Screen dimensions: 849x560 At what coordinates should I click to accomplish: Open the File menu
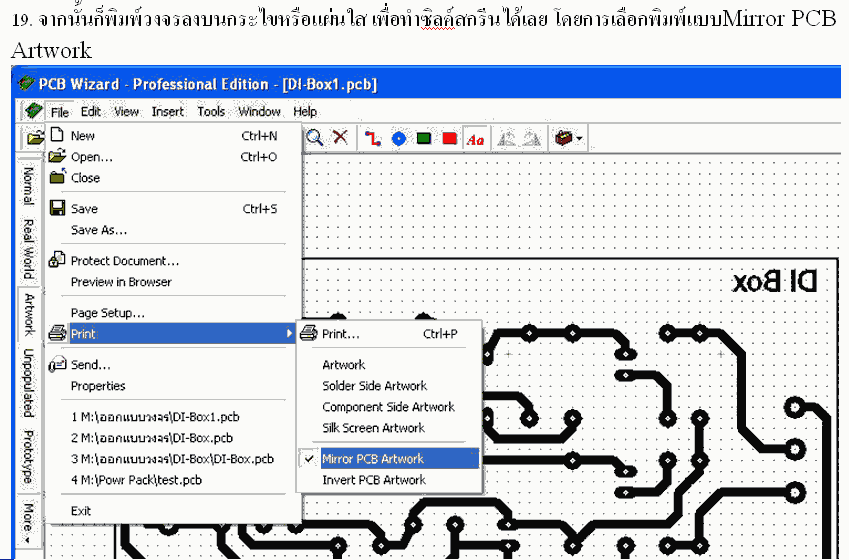pos(60,112)
